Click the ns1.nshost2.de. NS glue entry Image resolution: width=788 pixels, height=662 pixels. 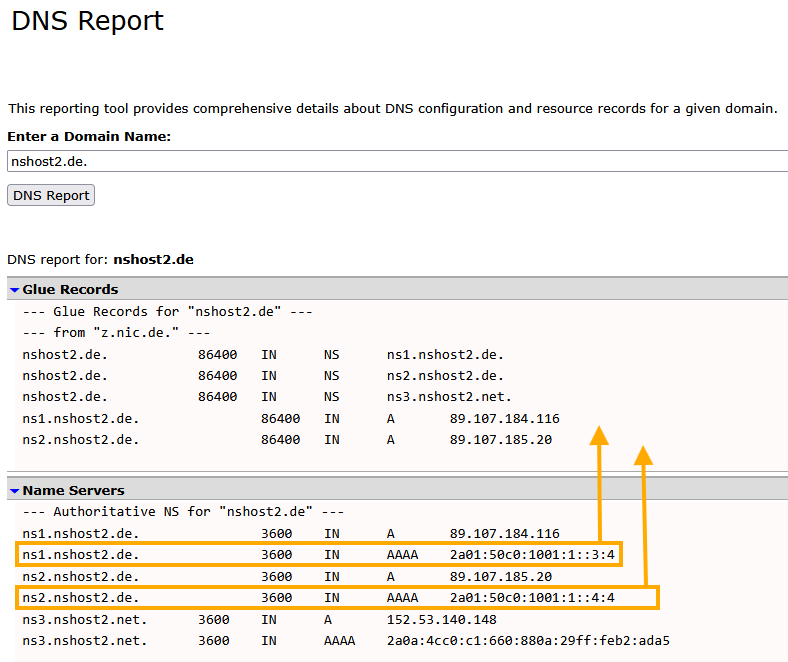(x=445, y=355)
